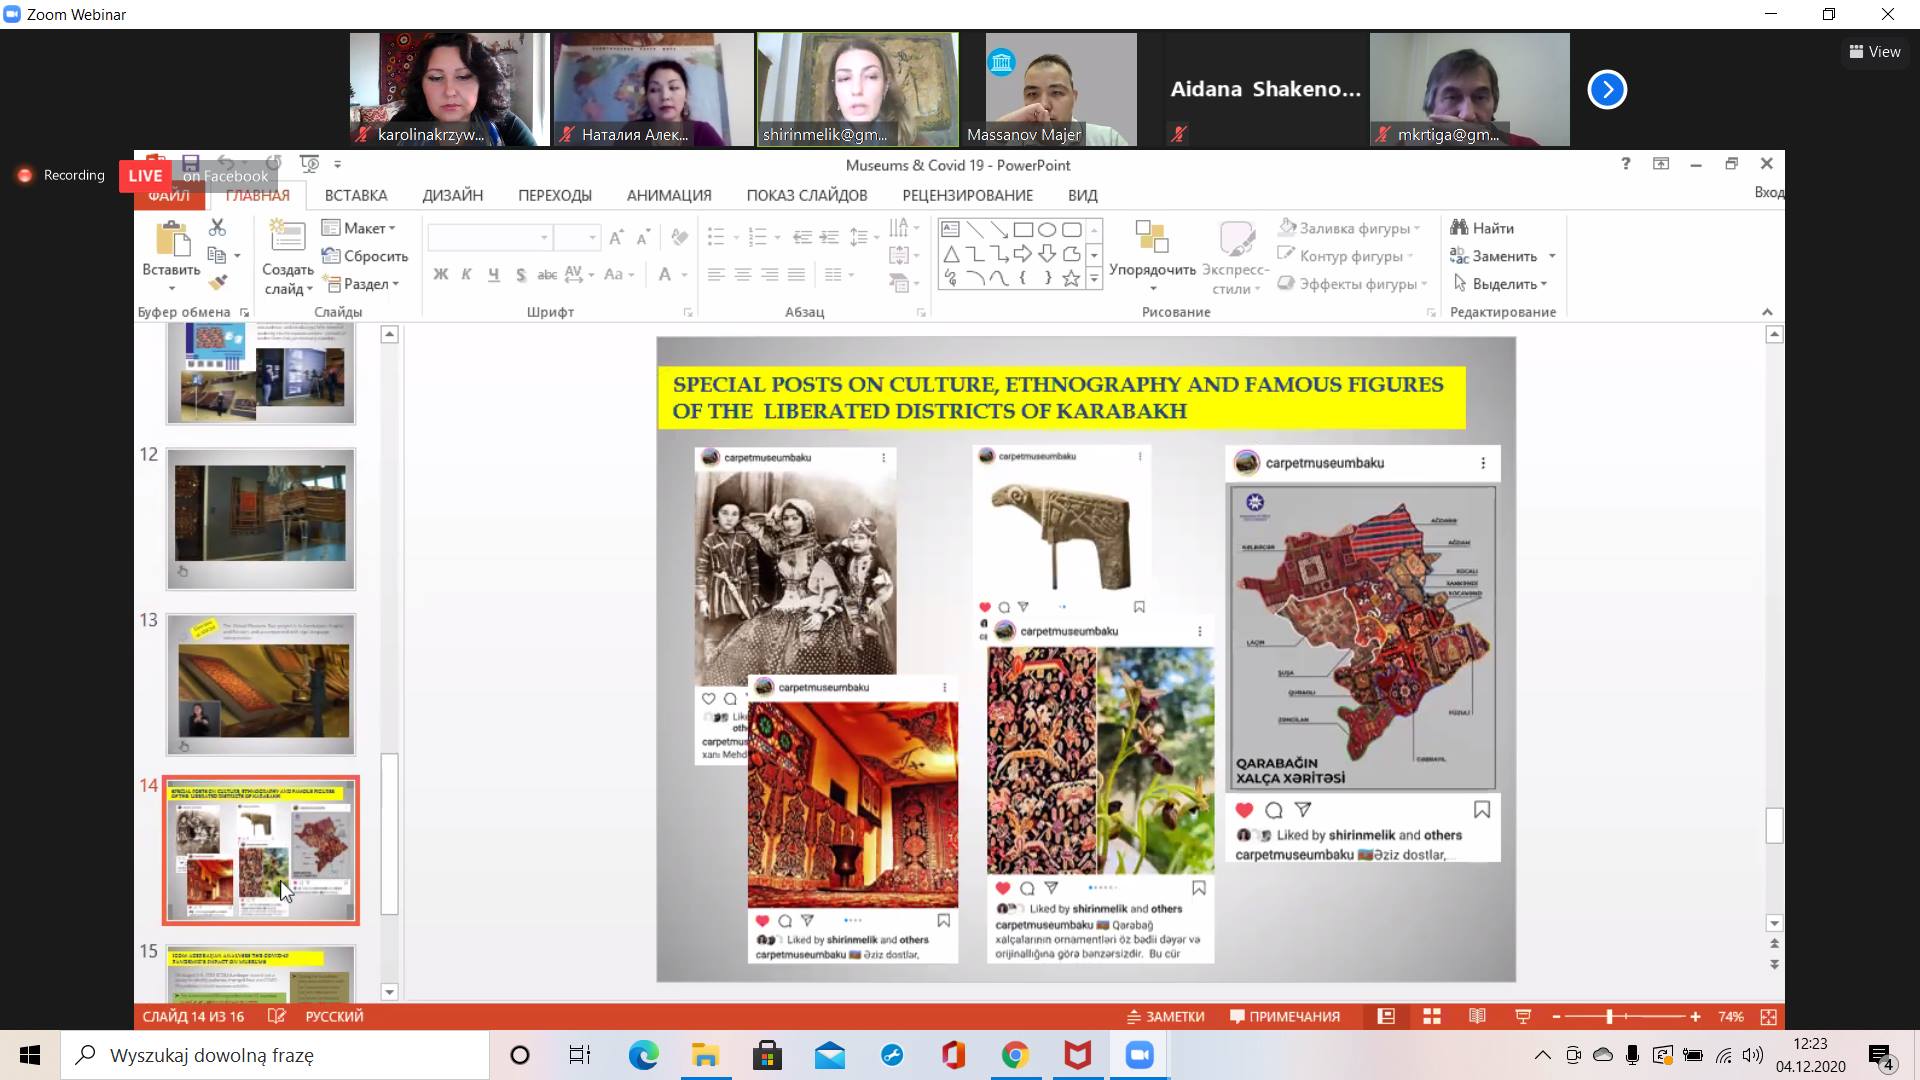Viewport: 1920px width, 1080px height.
Task: Switch to Slide Sorter view icon
Action: [x=1432, y=1016]
